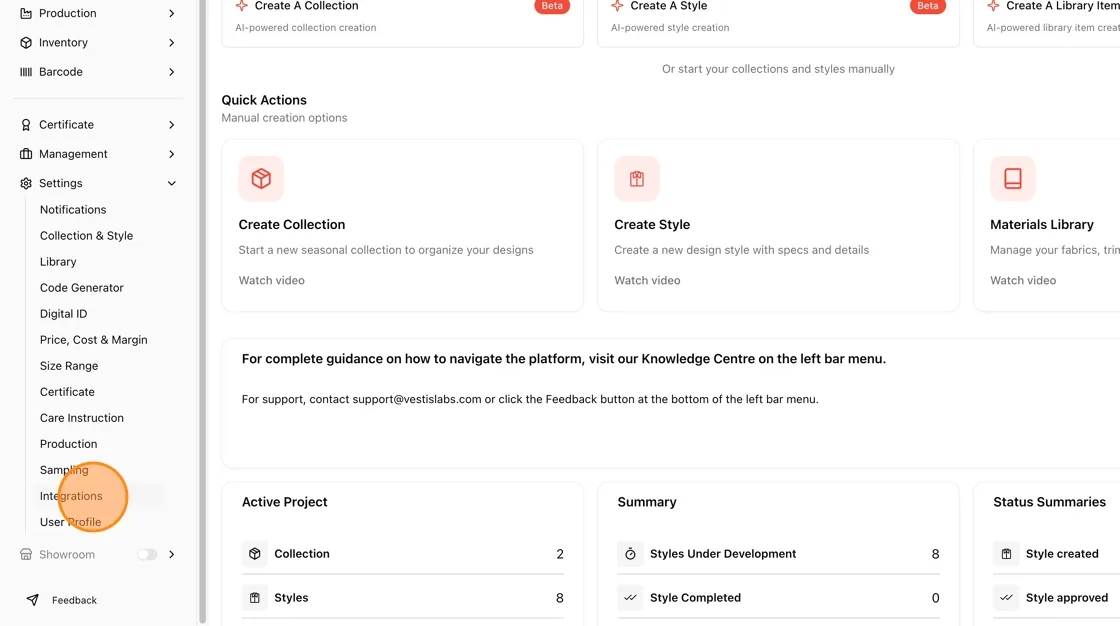The image size is (1120, 626).
Task: Click the sparkle icon beside Create A Style
Action: pos(617,6)
